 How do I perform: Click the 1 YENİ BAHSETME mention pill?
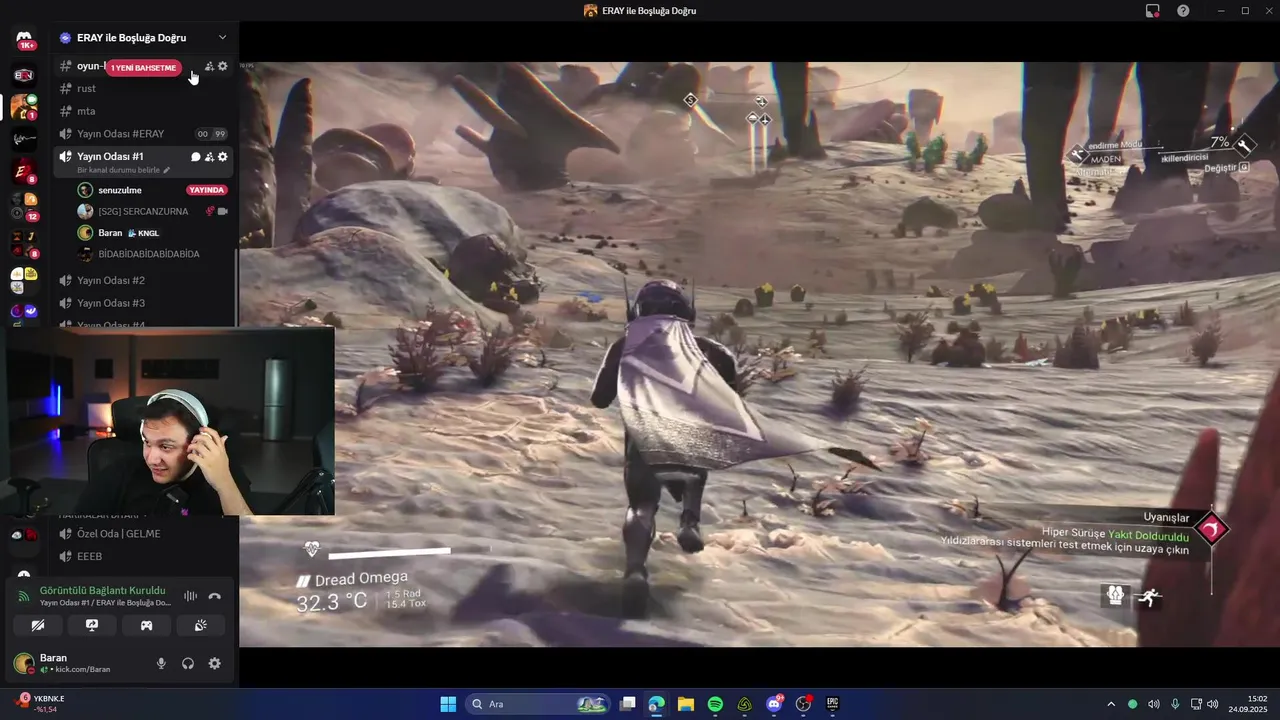(x=144, y=68)
